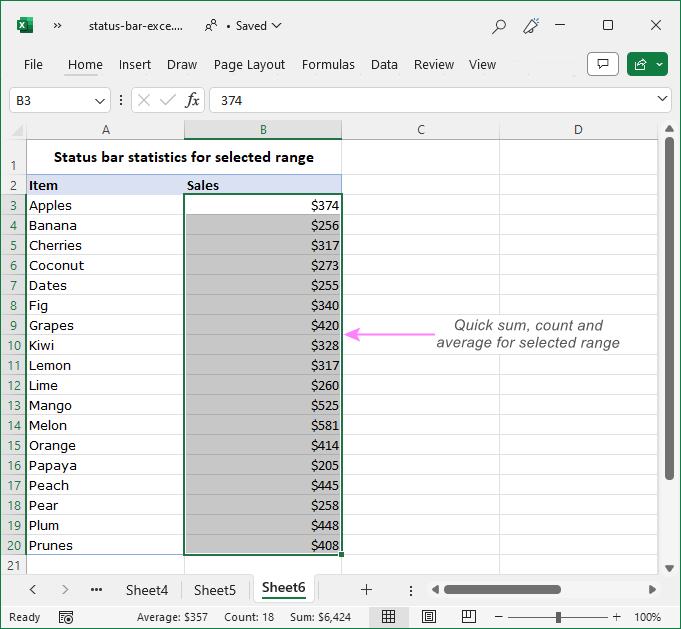Screen dimensions: 681x629
Task: Add a new sheet with plus icon
Action: click(x=366, y=590)
